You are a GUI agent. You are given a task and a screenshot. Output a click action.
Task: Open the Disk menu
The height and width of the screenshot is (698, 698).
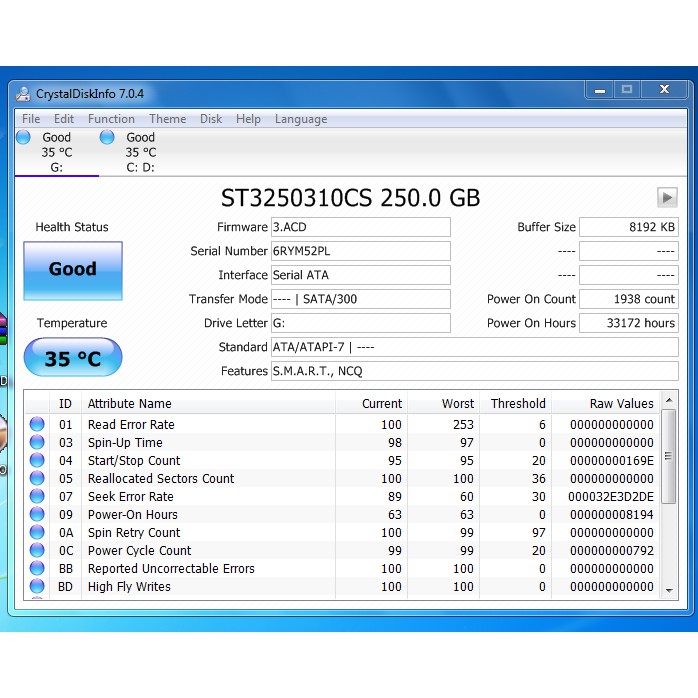pos(211,119)
